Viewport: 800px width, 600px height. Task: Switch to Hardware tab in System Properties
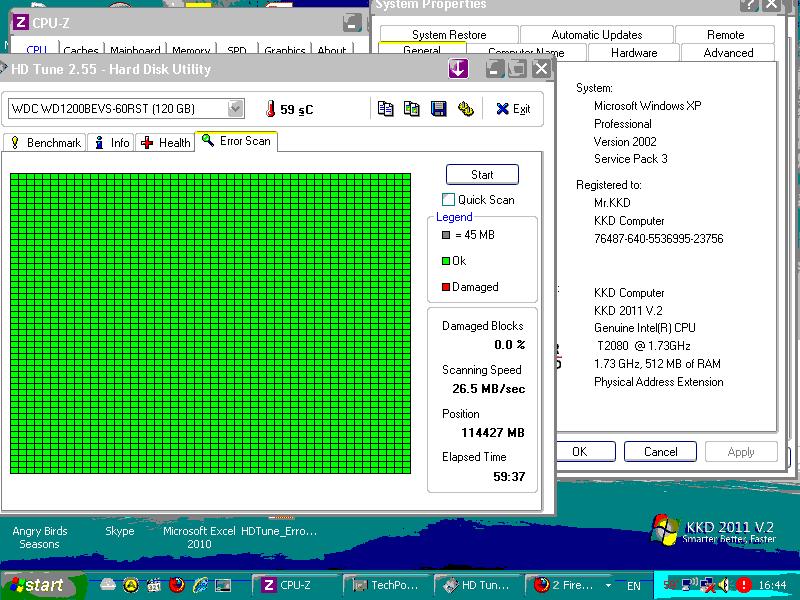tap(634, 53)
